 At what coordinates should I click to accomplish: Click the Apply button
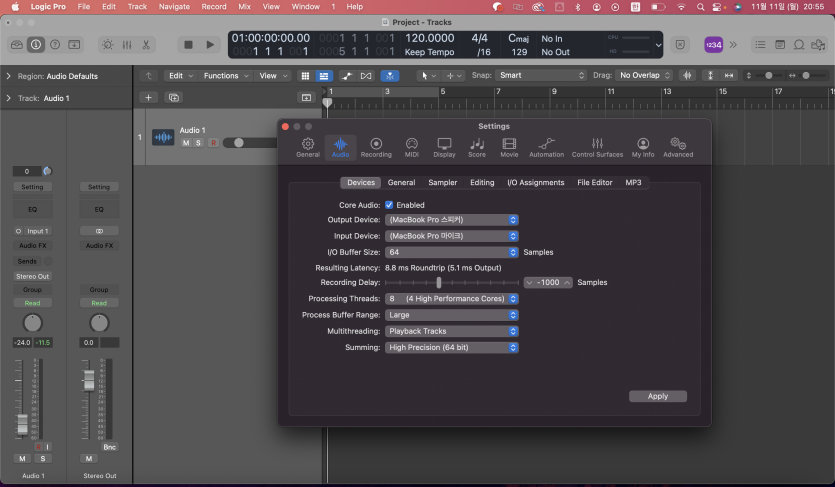coord(657,397)
